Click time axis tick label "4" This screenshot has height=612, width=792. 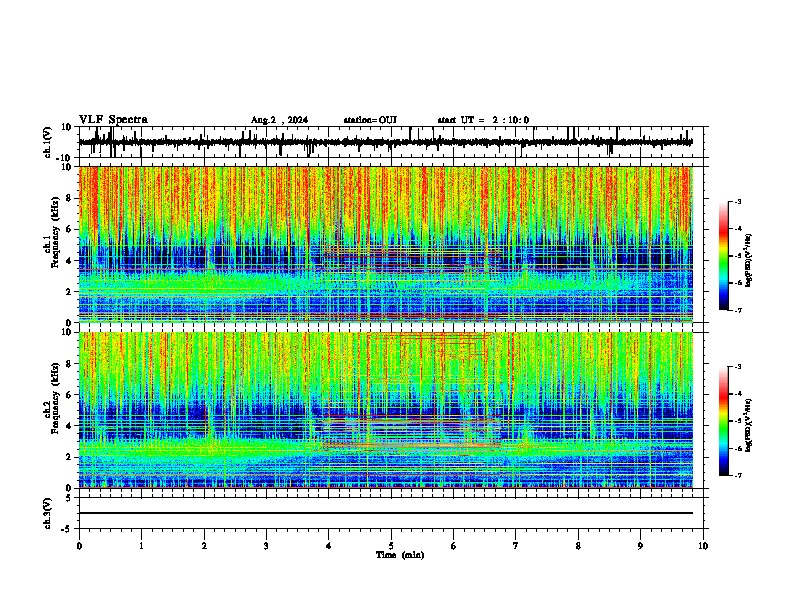coord(329,546)
